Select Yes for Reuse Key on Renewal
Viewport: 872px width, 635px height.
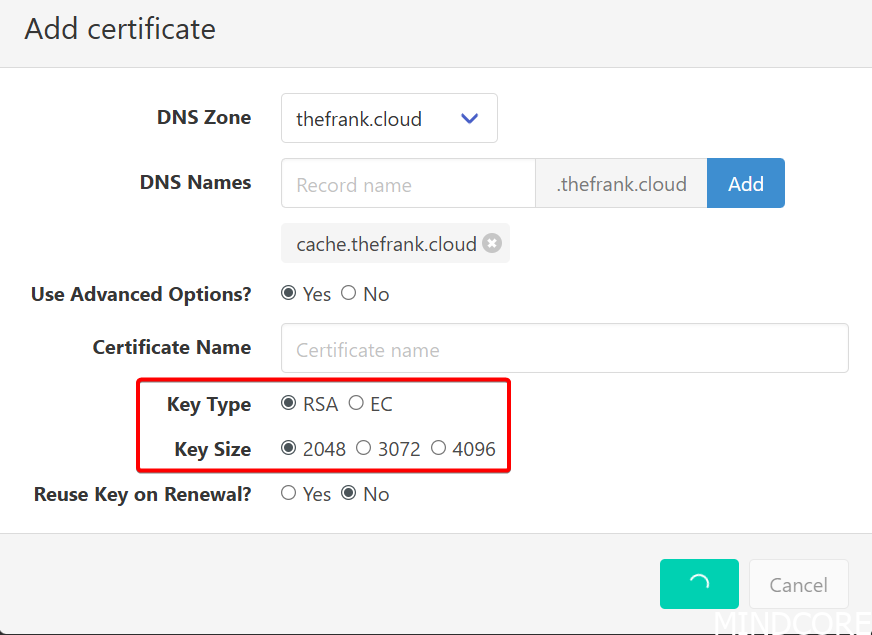coord(289,494)
